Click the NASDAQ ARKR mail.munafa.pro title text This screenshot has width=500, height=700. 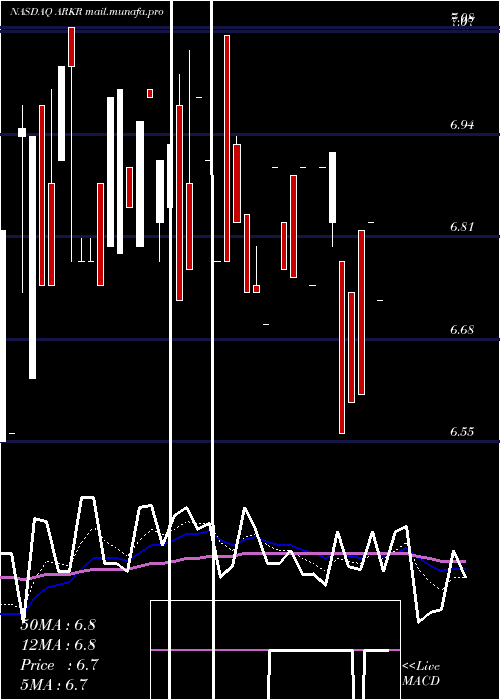(x=87, y=12)
